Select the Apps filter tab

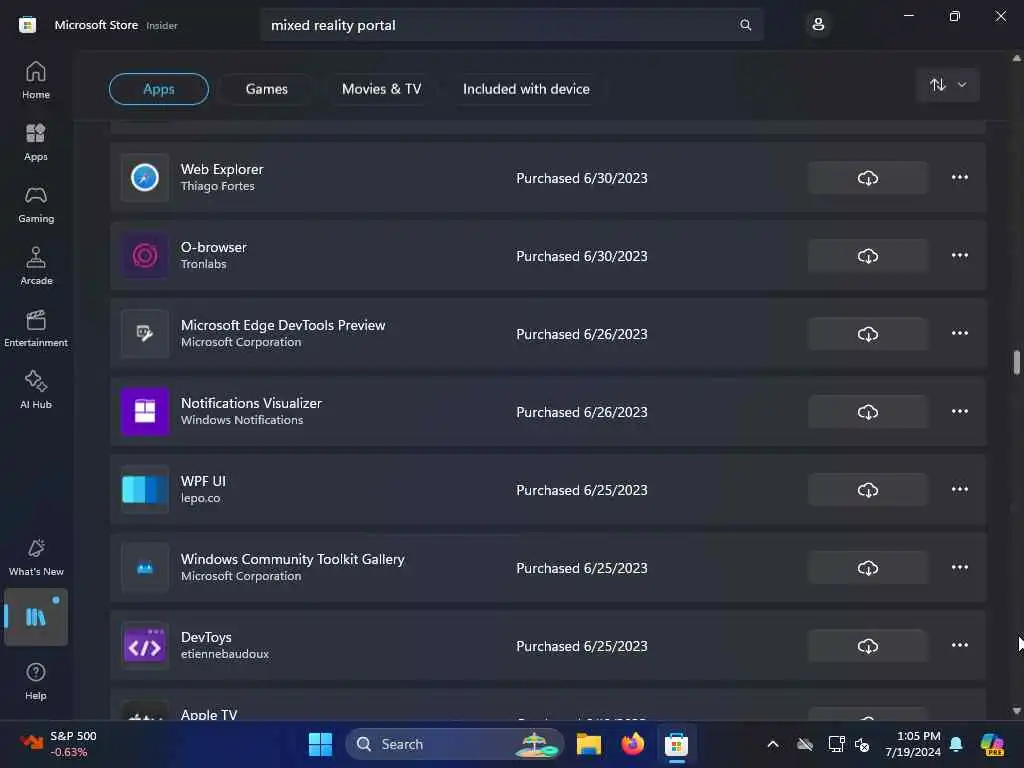point(159,89)
